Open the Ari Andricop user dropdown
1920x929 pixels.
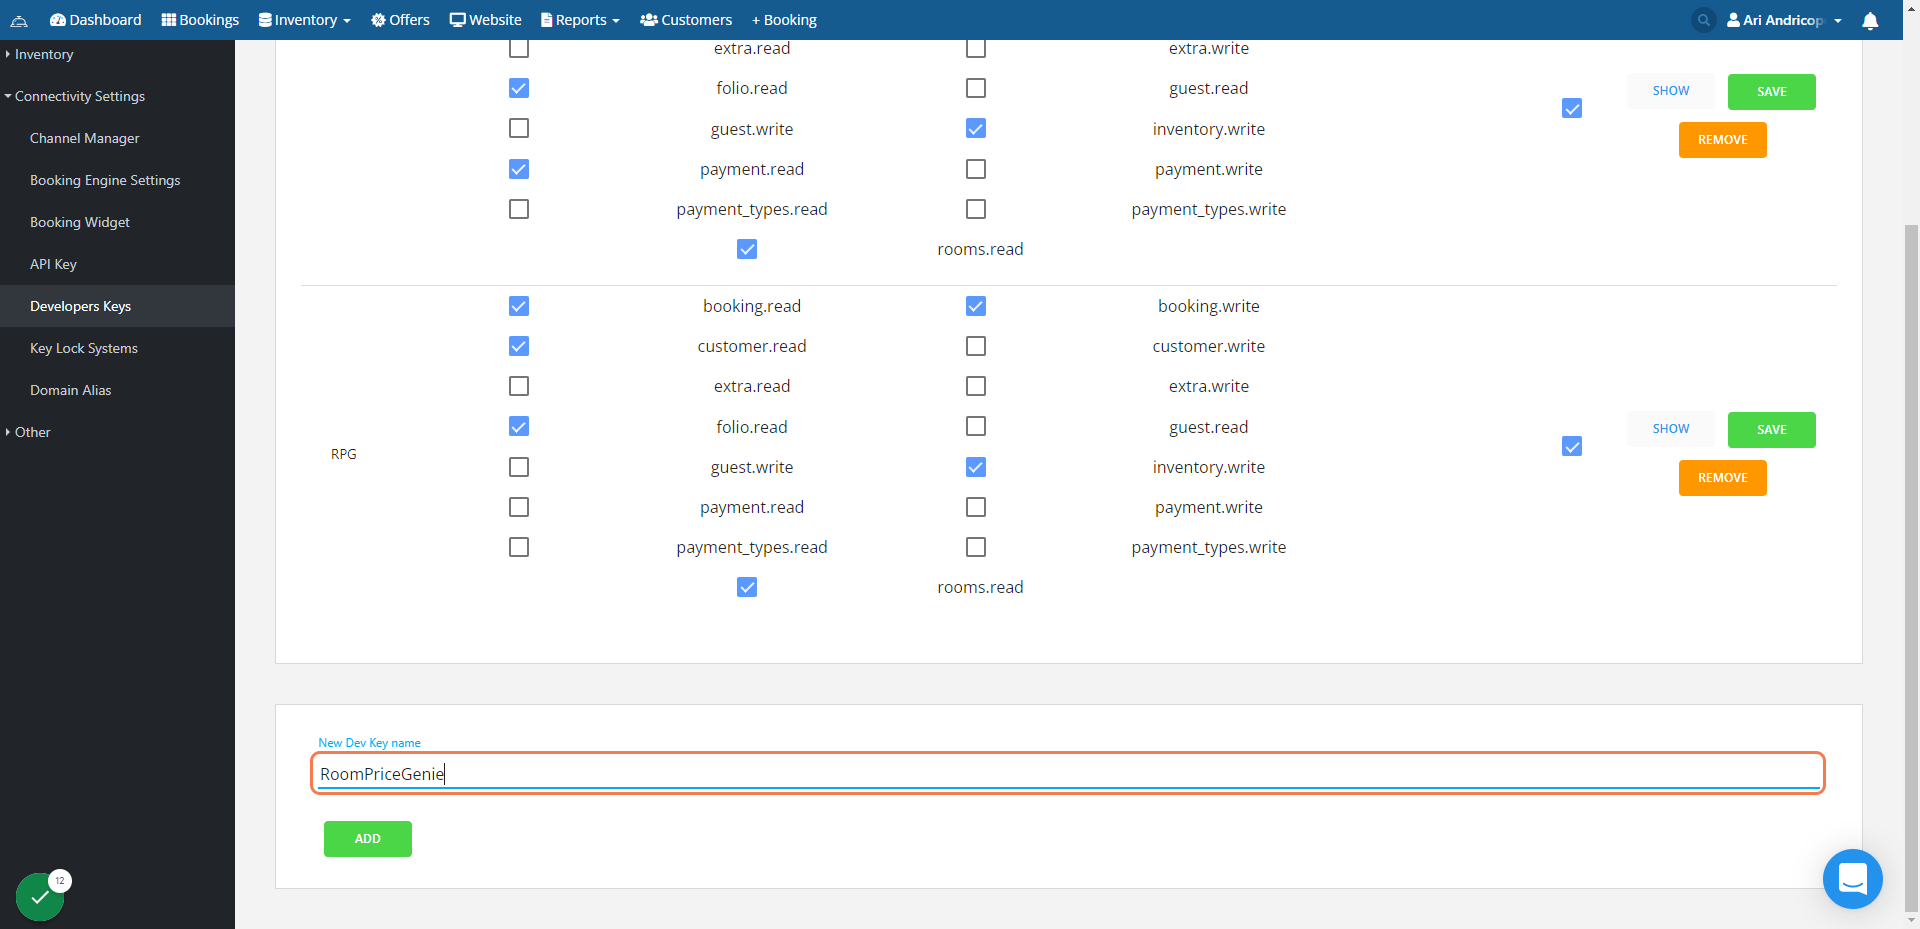pyautogui.click(x=1784, y=20)
